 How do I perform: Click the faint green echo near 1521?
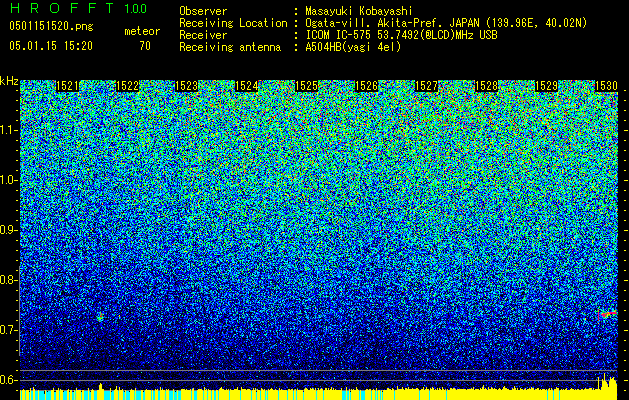coord(100,317)
